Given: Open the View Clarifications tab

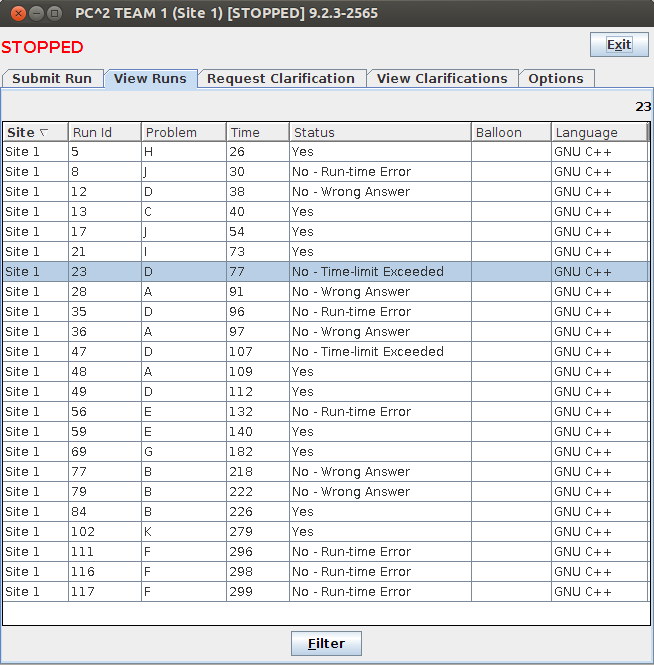Looking at the screenshot, I should [x=442, y=79].
